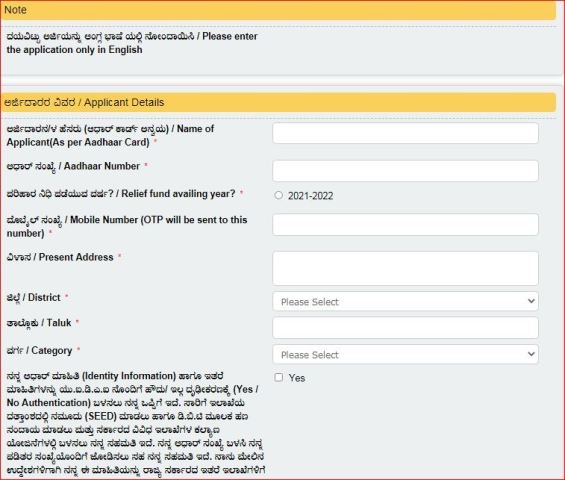Click the Yes label beside the checkbox
Viewport: 565px width, 480px height.
297,378
